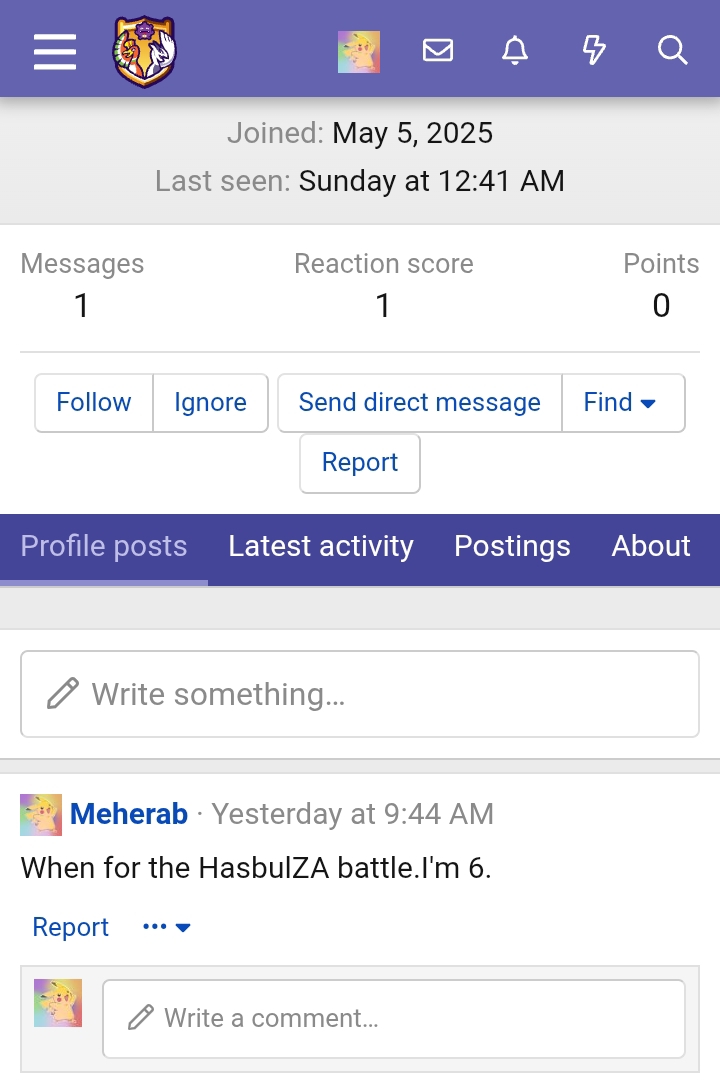Switch to the Latest activity tab
The width and height of the screenshot is (720, 1092).
[320, 546]
